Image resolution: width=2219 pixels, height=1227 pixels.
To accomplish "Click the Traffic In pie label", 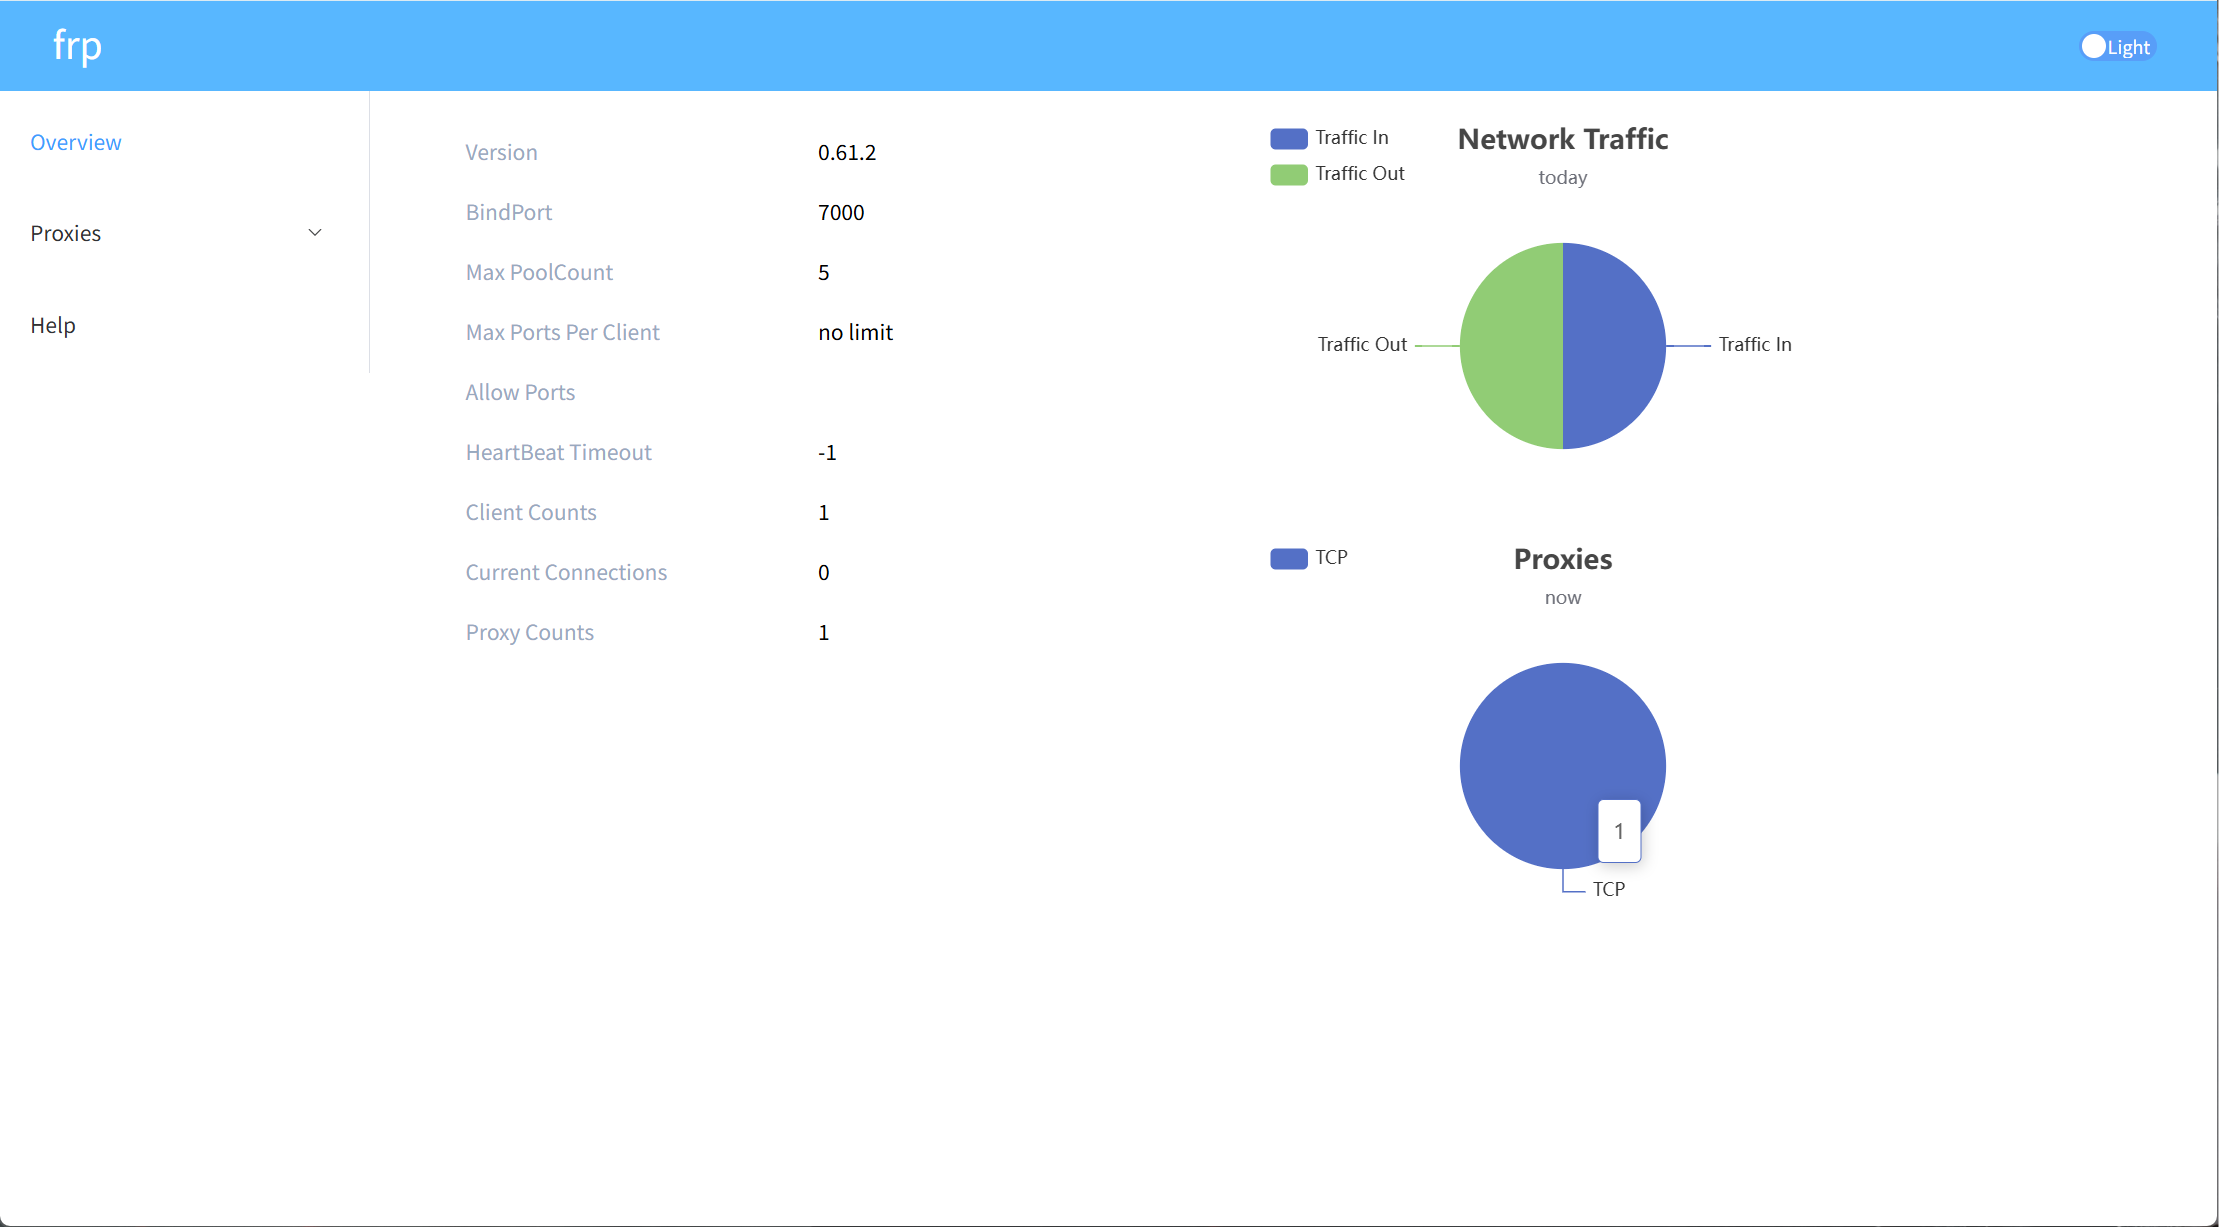I will 1754,344.
